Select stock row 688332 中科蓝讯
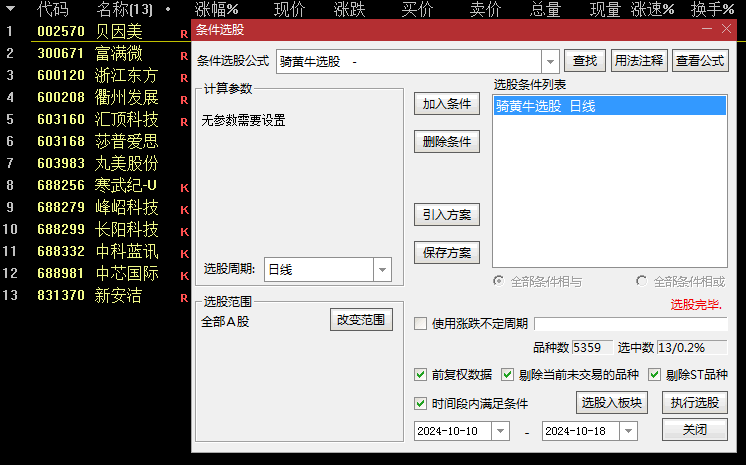This screenshot has width=746, height=465. [95, 251]
